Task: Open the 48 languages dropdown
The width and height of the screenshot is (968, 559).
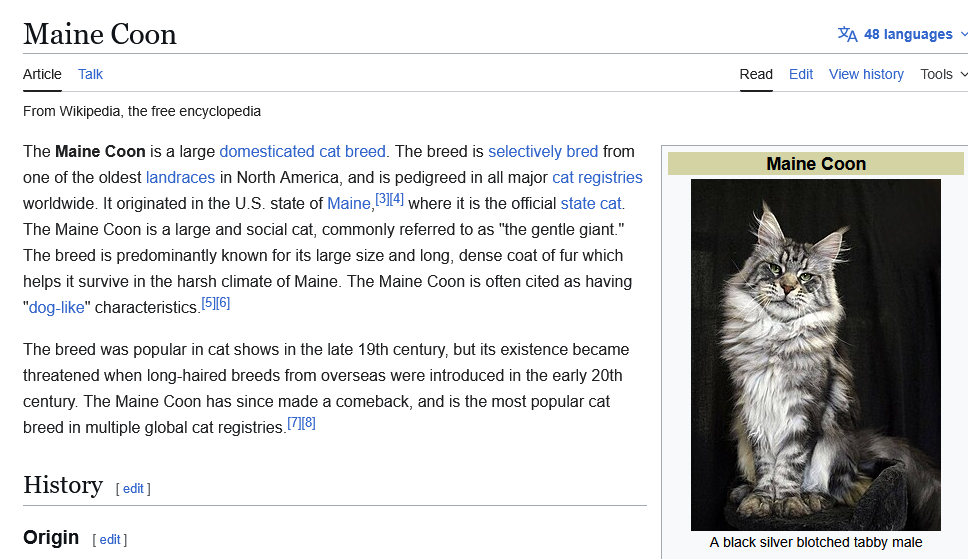Action: point(903,34)
